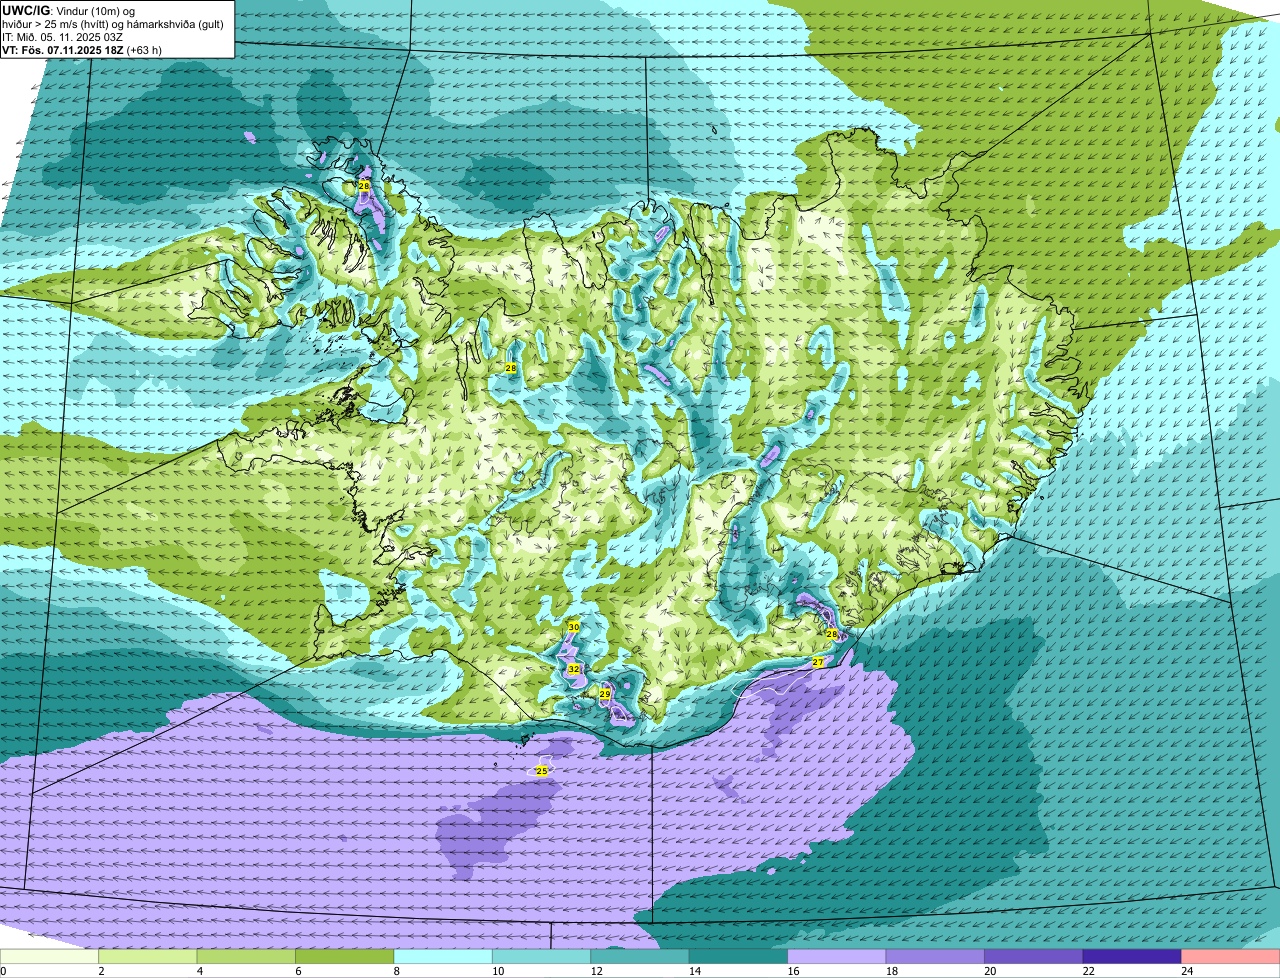
Task: Click the 'hámarkshviða (gult)' description line
Action: pos(176,24)
